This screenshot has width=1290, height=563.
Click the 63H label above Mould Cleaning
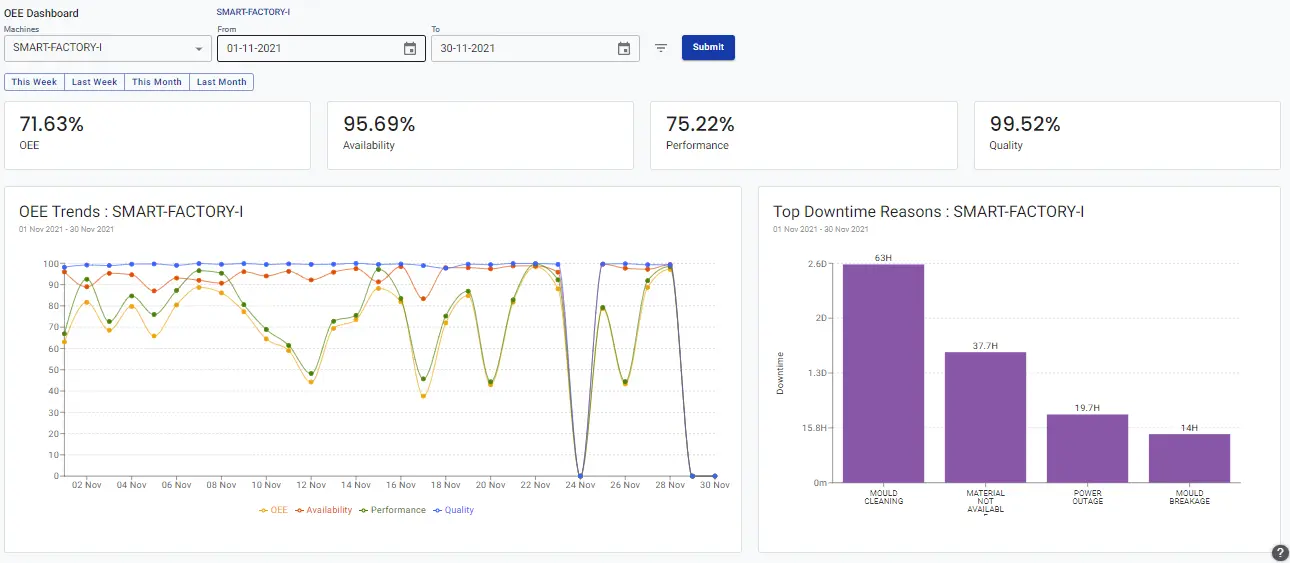[x=883, y=258]
